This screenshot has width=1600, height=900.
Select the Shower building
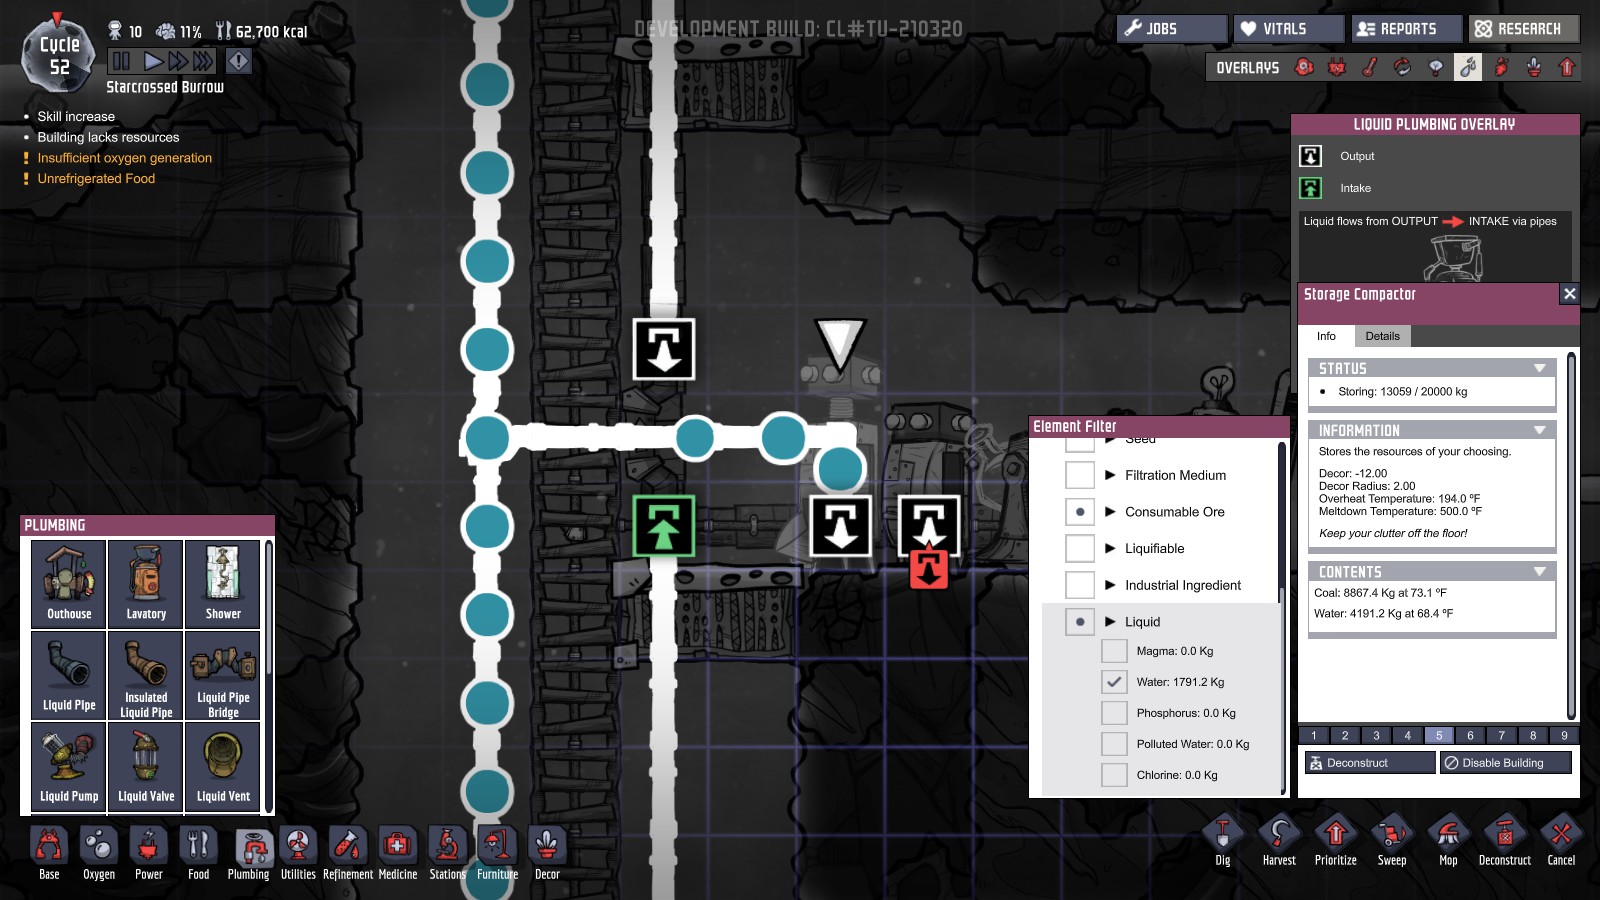(223, 584)
